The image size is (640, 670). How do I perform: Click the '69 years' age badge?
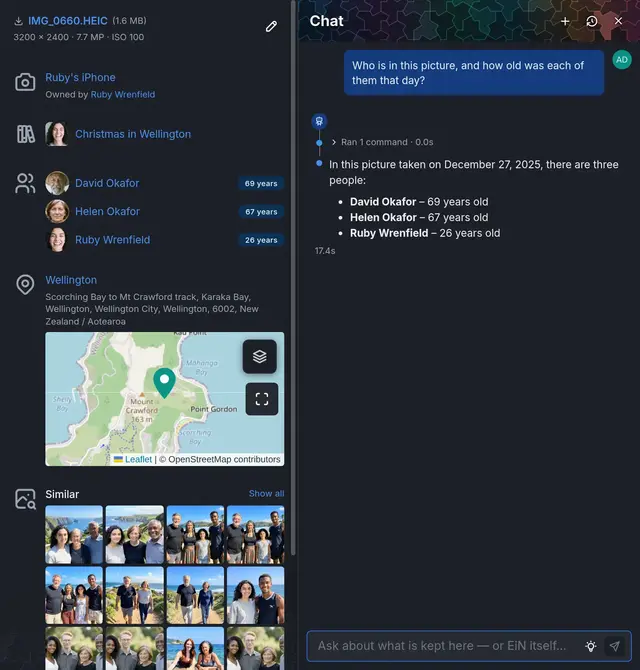[x=261, y=184]
